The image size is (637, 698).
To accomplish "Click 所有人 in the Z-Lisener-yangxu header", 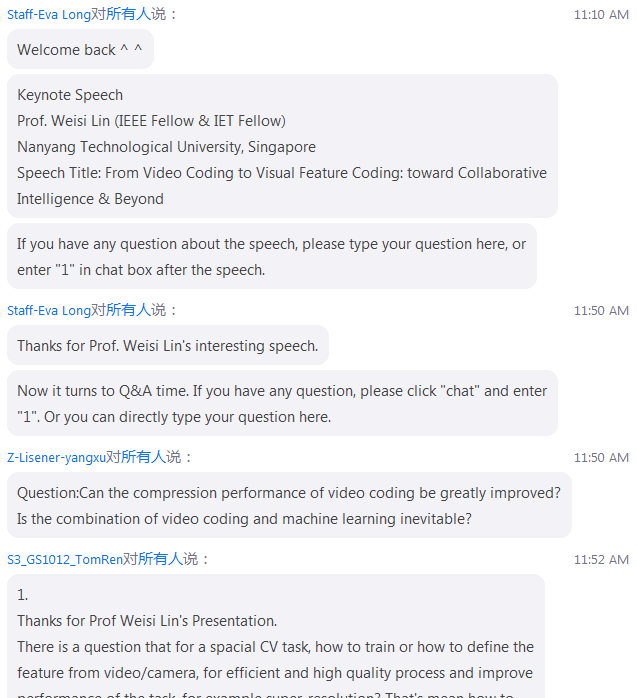I will 143,458.
